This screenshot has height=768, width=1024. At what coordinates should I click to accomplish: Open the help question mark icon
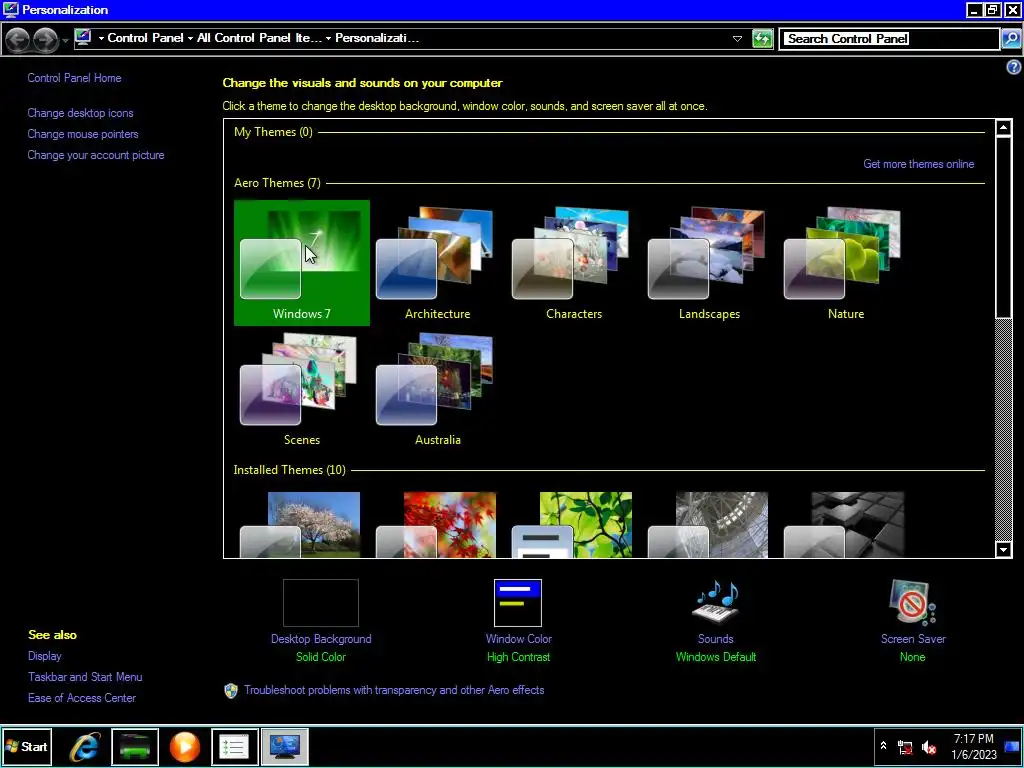(1014, 67)
